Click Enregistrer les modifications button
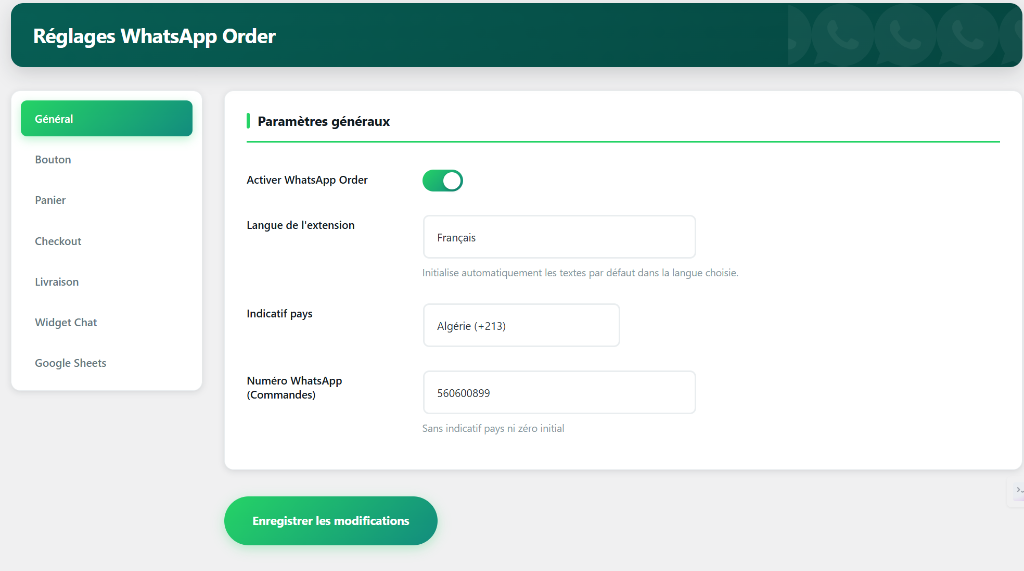Image resolution: width=1024 pixels, height=571 pixels. [x=331, y=521]
